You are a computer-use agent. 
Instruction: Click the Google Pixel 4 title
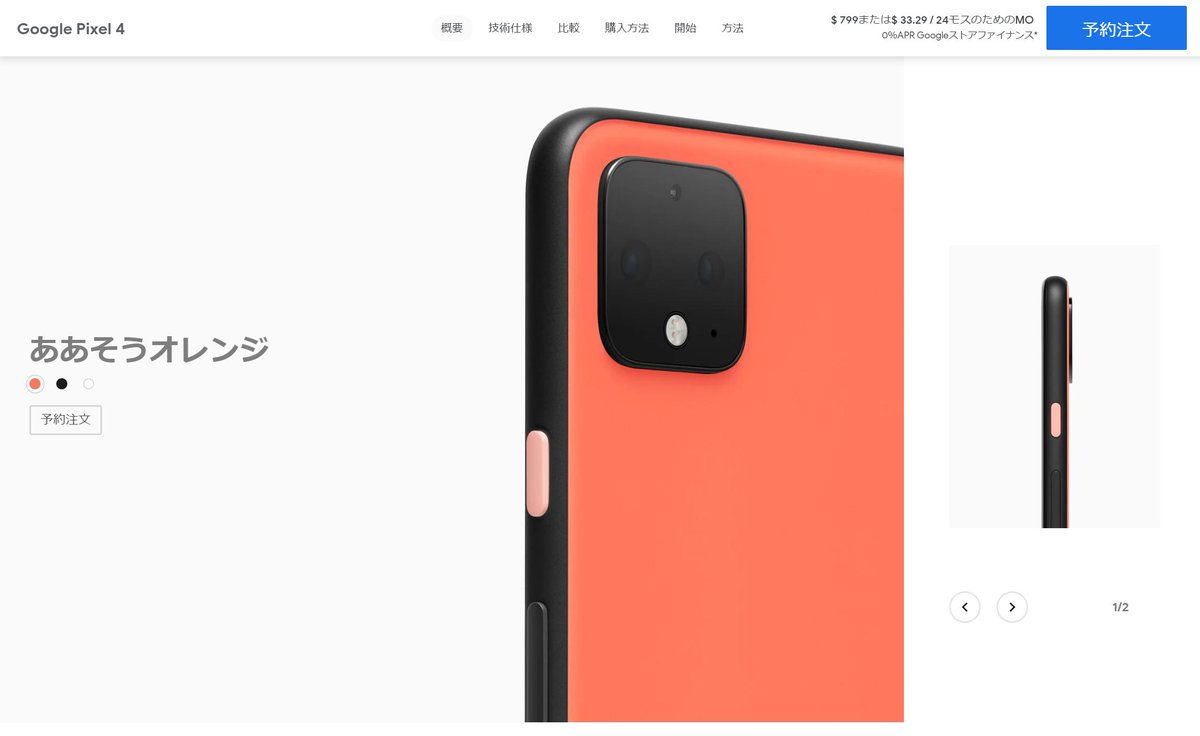[x=71, y=28]
